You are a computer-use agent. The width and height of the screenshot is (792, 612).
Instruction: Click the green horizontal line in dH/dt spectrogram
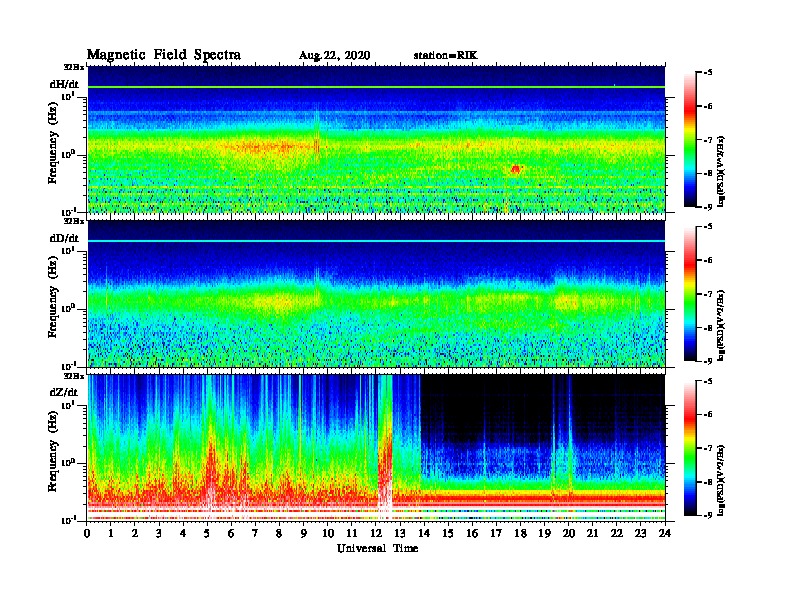coord(376,87)
